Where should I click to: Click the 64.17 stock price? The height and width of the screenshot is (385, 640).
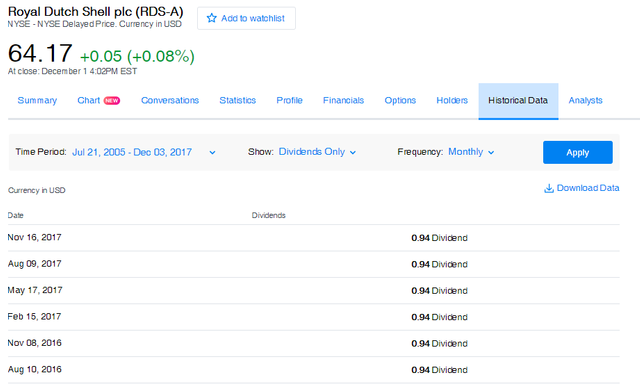[x=40, y=53]
